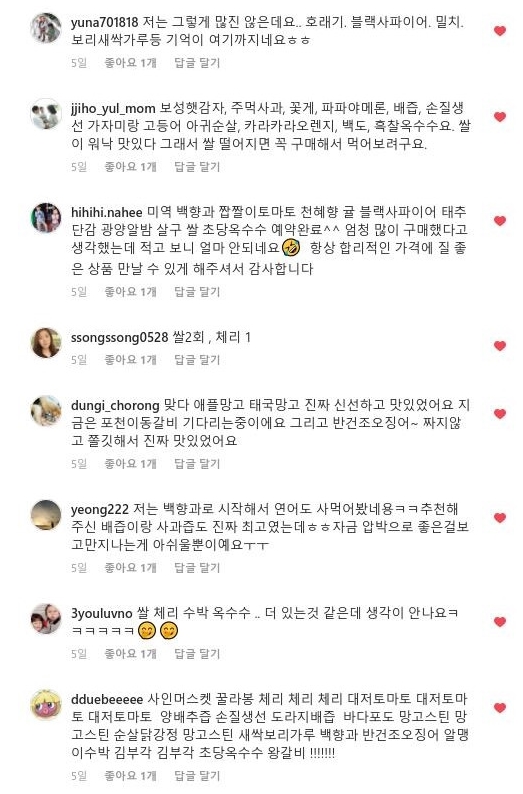View 좋아요 1개 under dduebeeeee's comment

pos(130,775)
